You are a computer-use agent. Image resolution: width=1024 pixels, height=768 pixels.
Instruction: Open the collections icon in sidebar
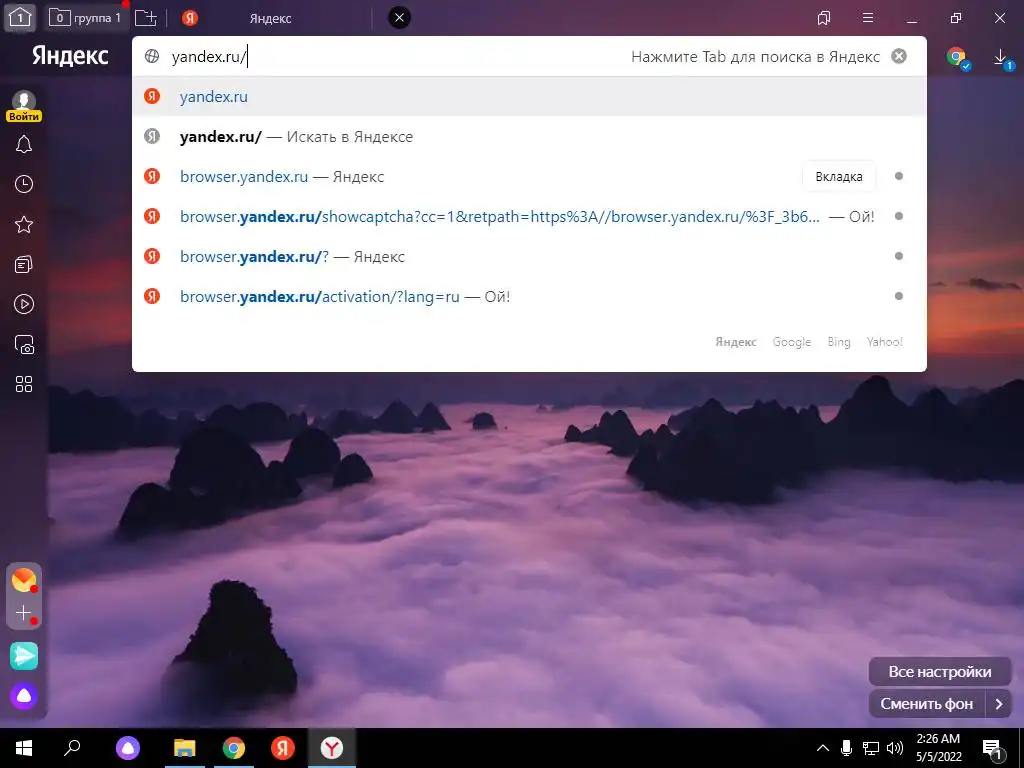tap(24, 264)
